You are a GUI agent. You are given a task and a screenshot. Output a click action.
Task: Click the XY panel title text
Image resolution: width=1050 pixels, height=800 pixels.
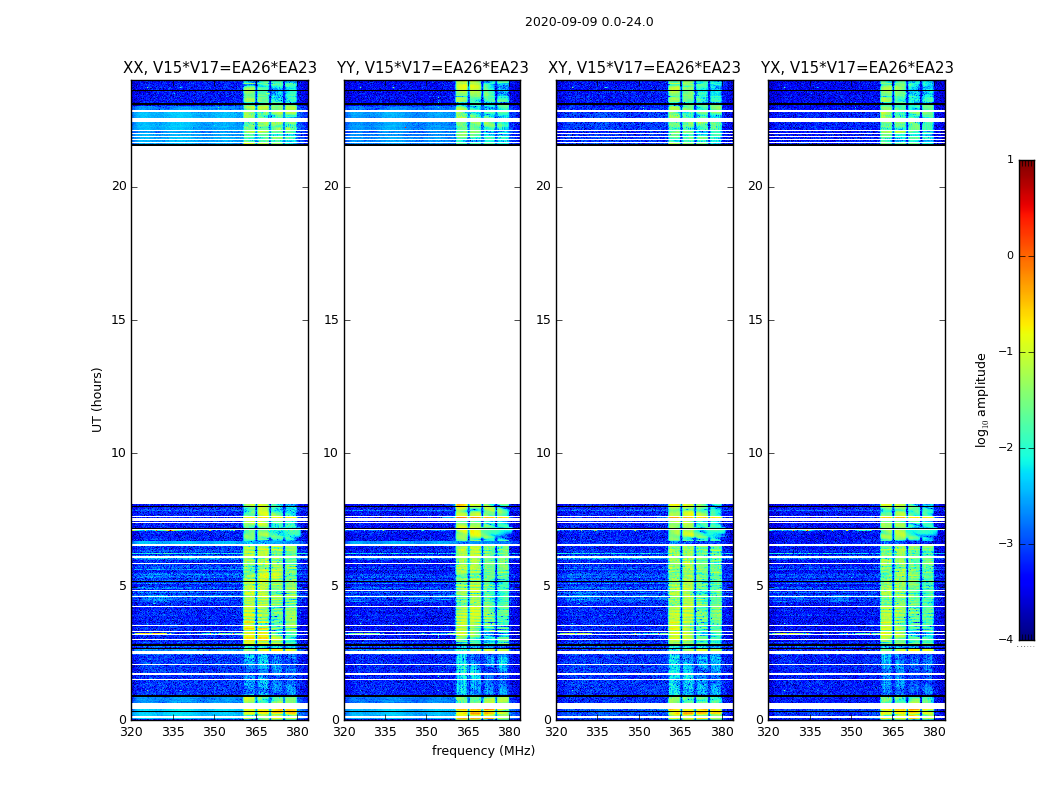coord(644,68)
